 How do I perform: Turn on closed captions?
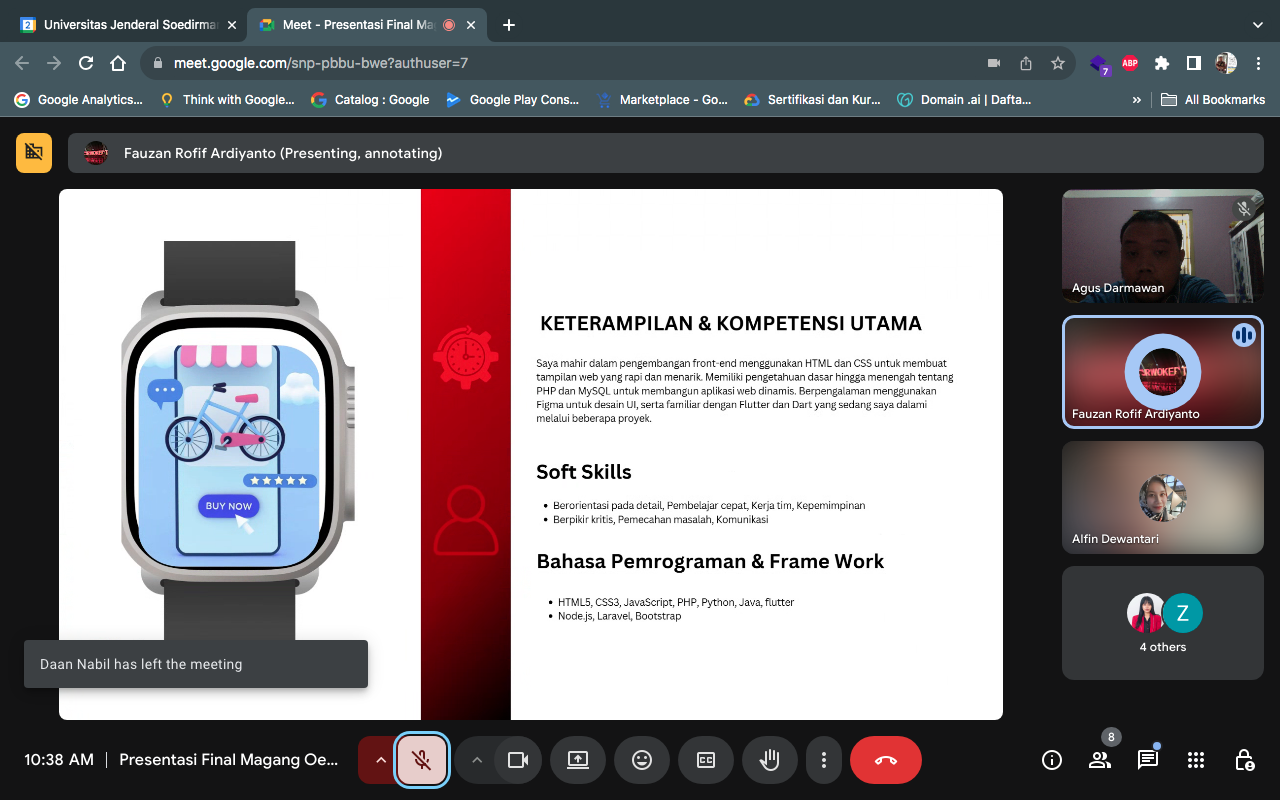706,760
